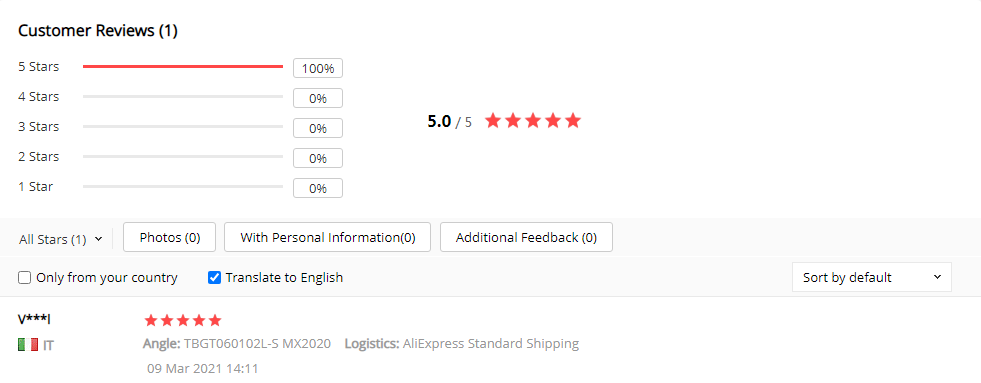The height and width of the screenshot is (383, 981).
Task: Click the Customer Reviews (1) heading
Action: (98, 31)
